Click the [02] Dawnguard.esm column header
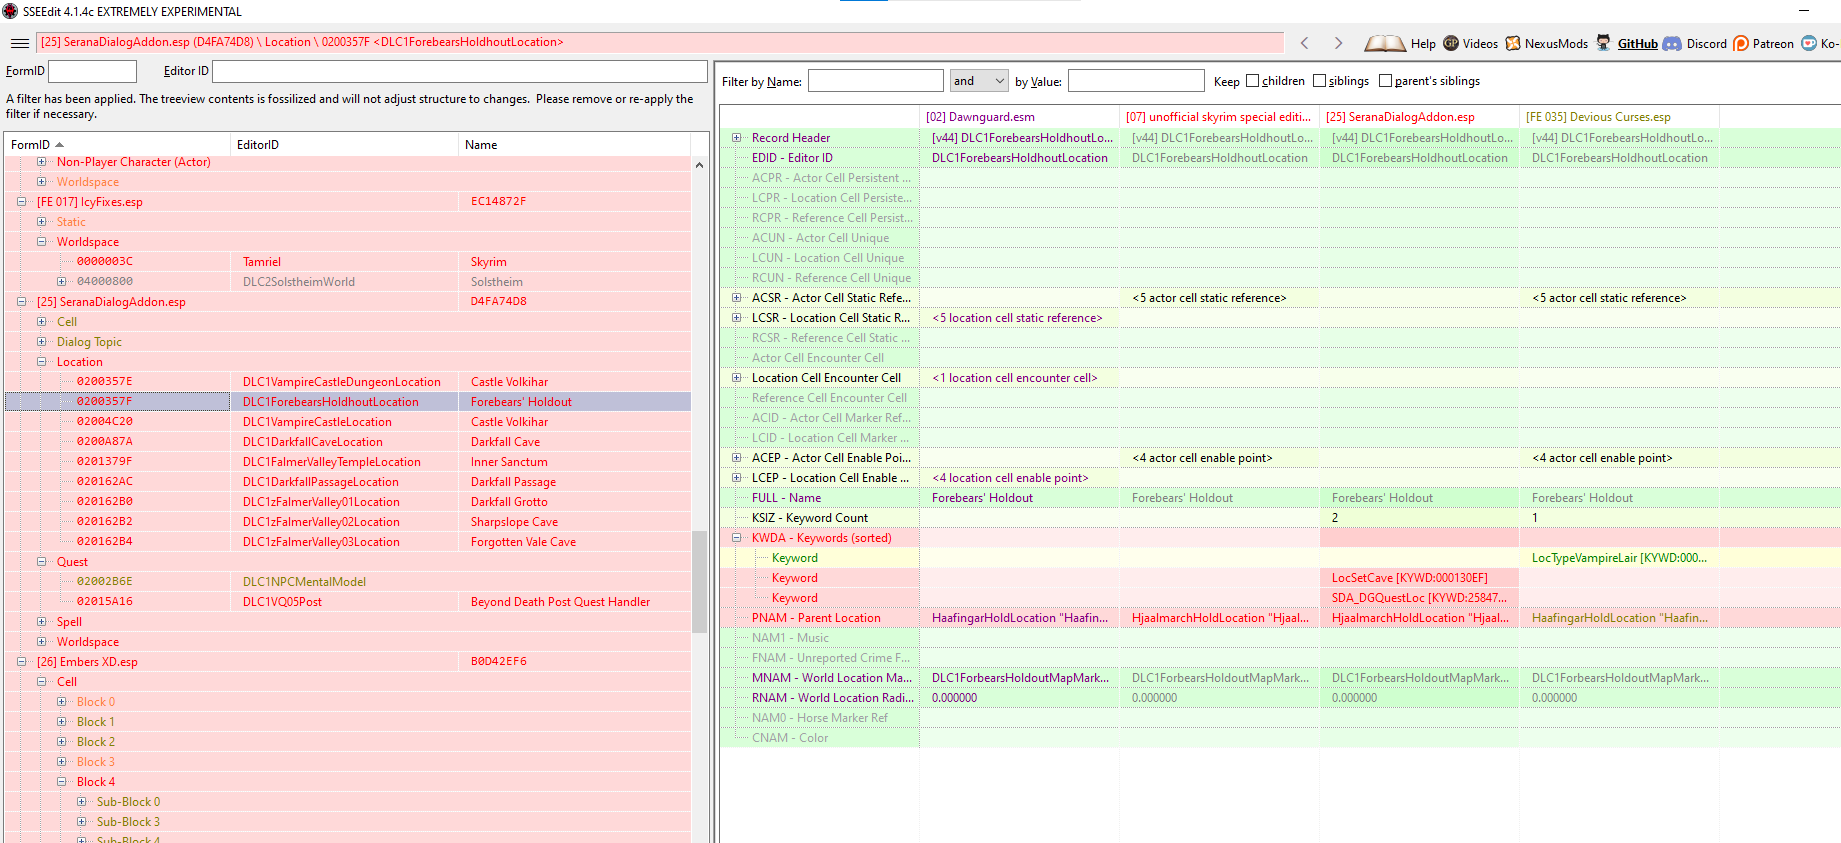Screen dimensions: 1841x843 tap(1019, 117)
